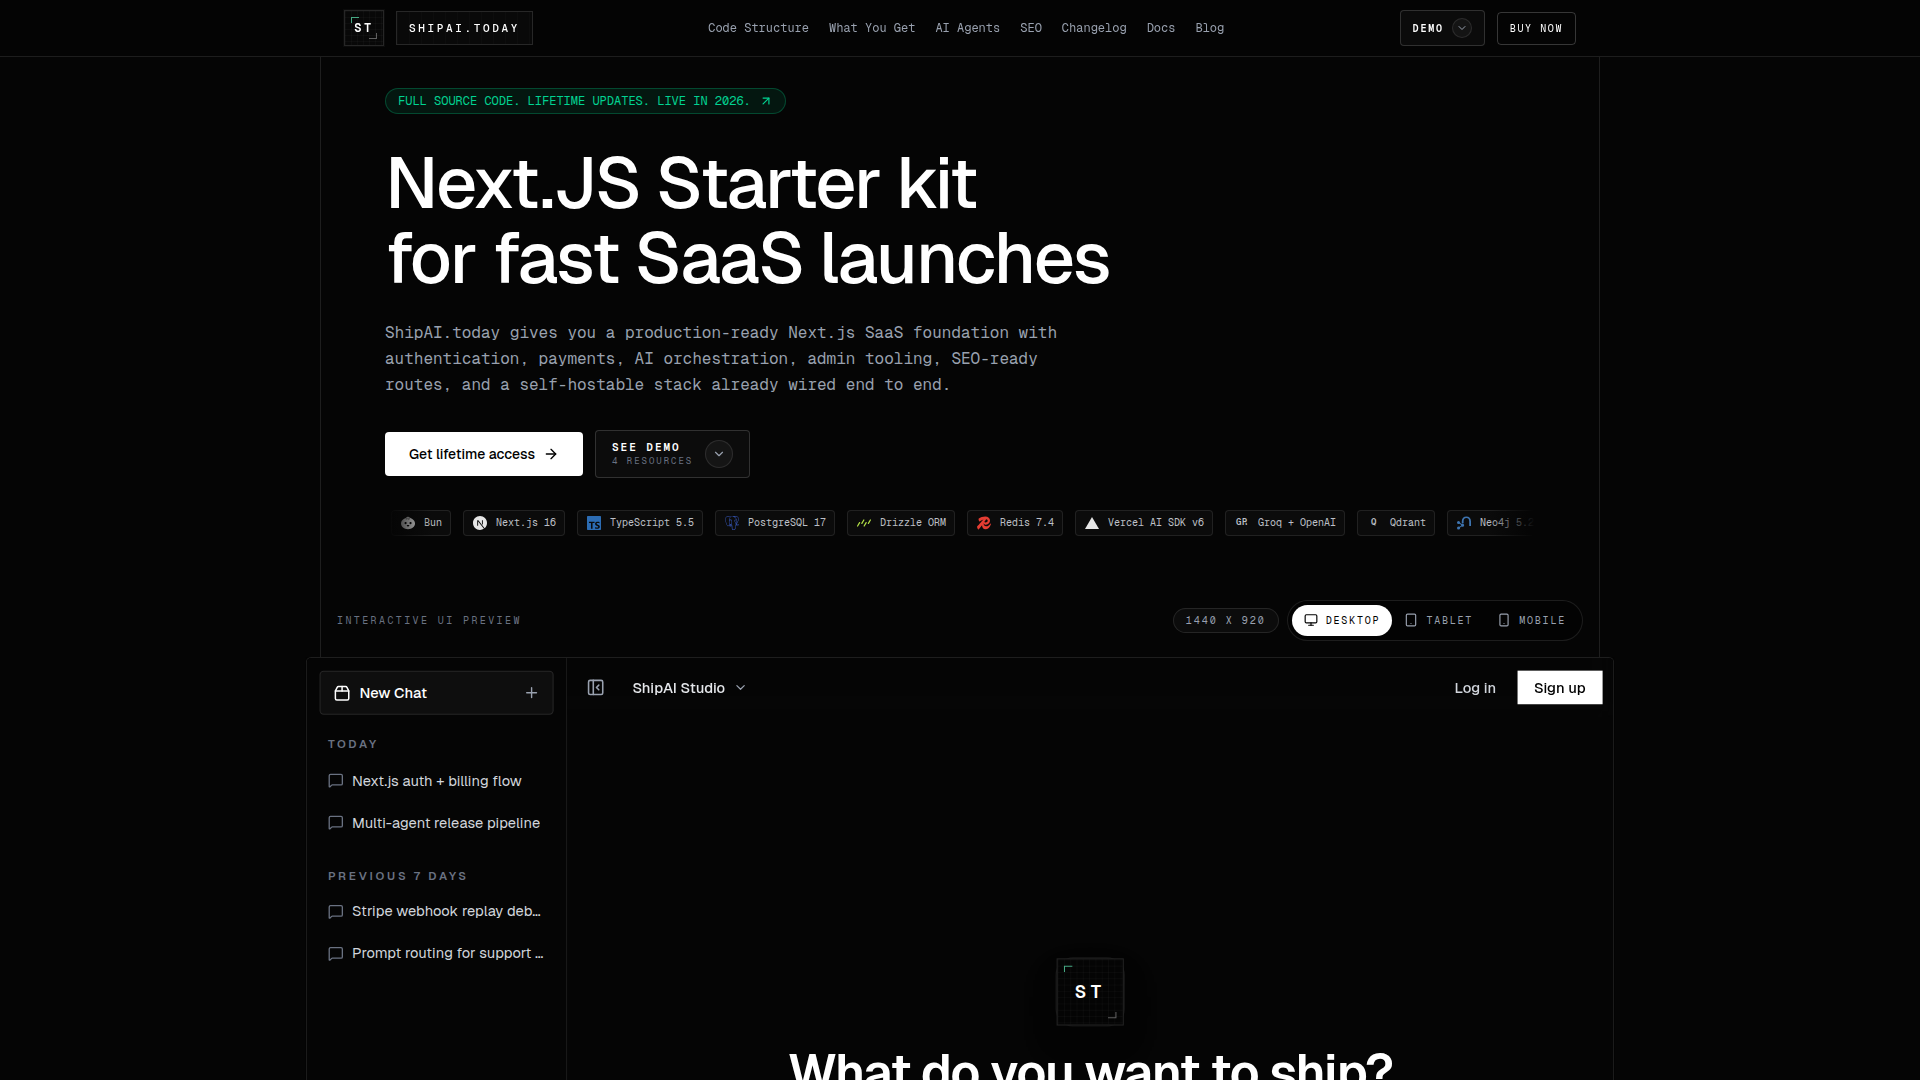Click Get lifetime access button
This screenshot has height=1080, width=1920.
[x=483, y=454]
